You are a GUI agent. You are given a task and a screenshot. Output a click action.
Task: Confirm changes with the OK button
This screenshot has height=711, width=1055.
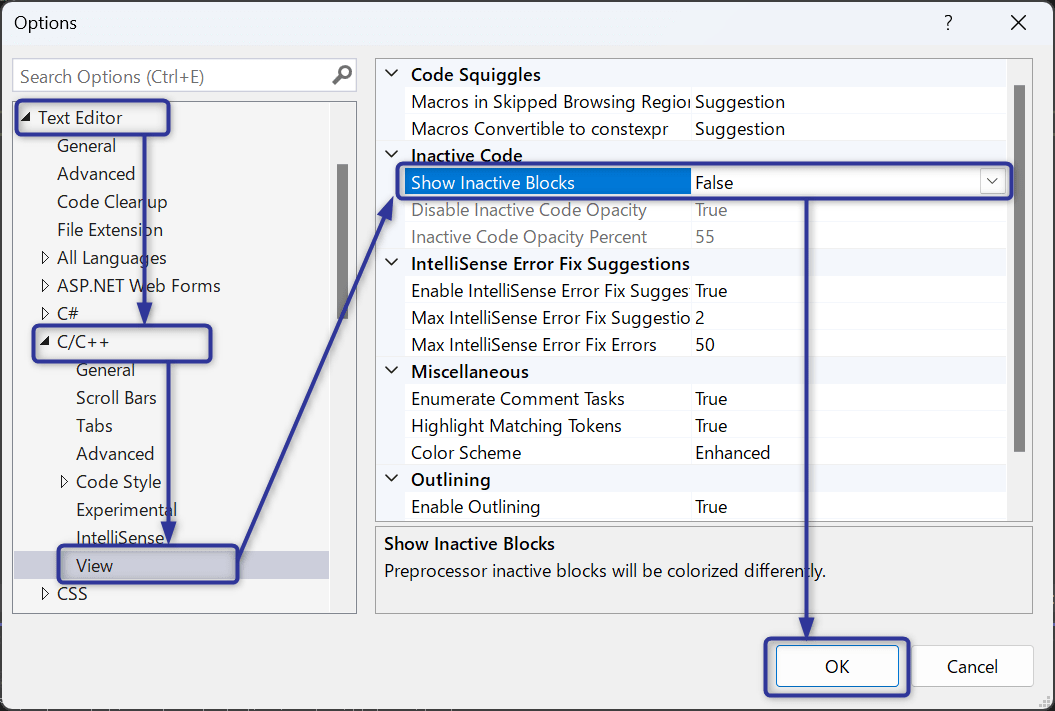click(x=837, y=666)
